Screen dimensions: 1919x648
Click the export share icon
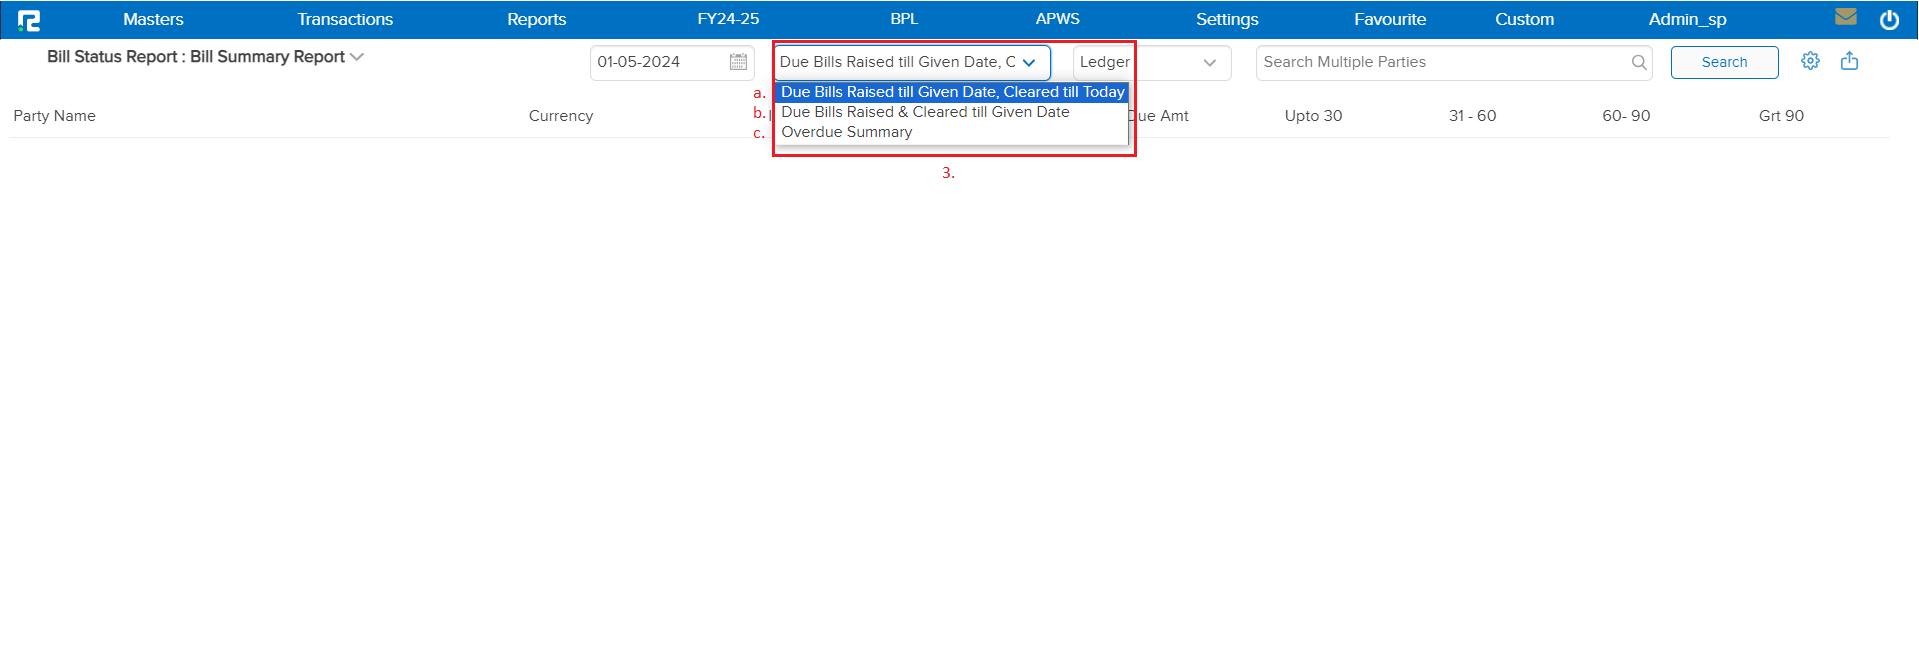[1849, 61]
